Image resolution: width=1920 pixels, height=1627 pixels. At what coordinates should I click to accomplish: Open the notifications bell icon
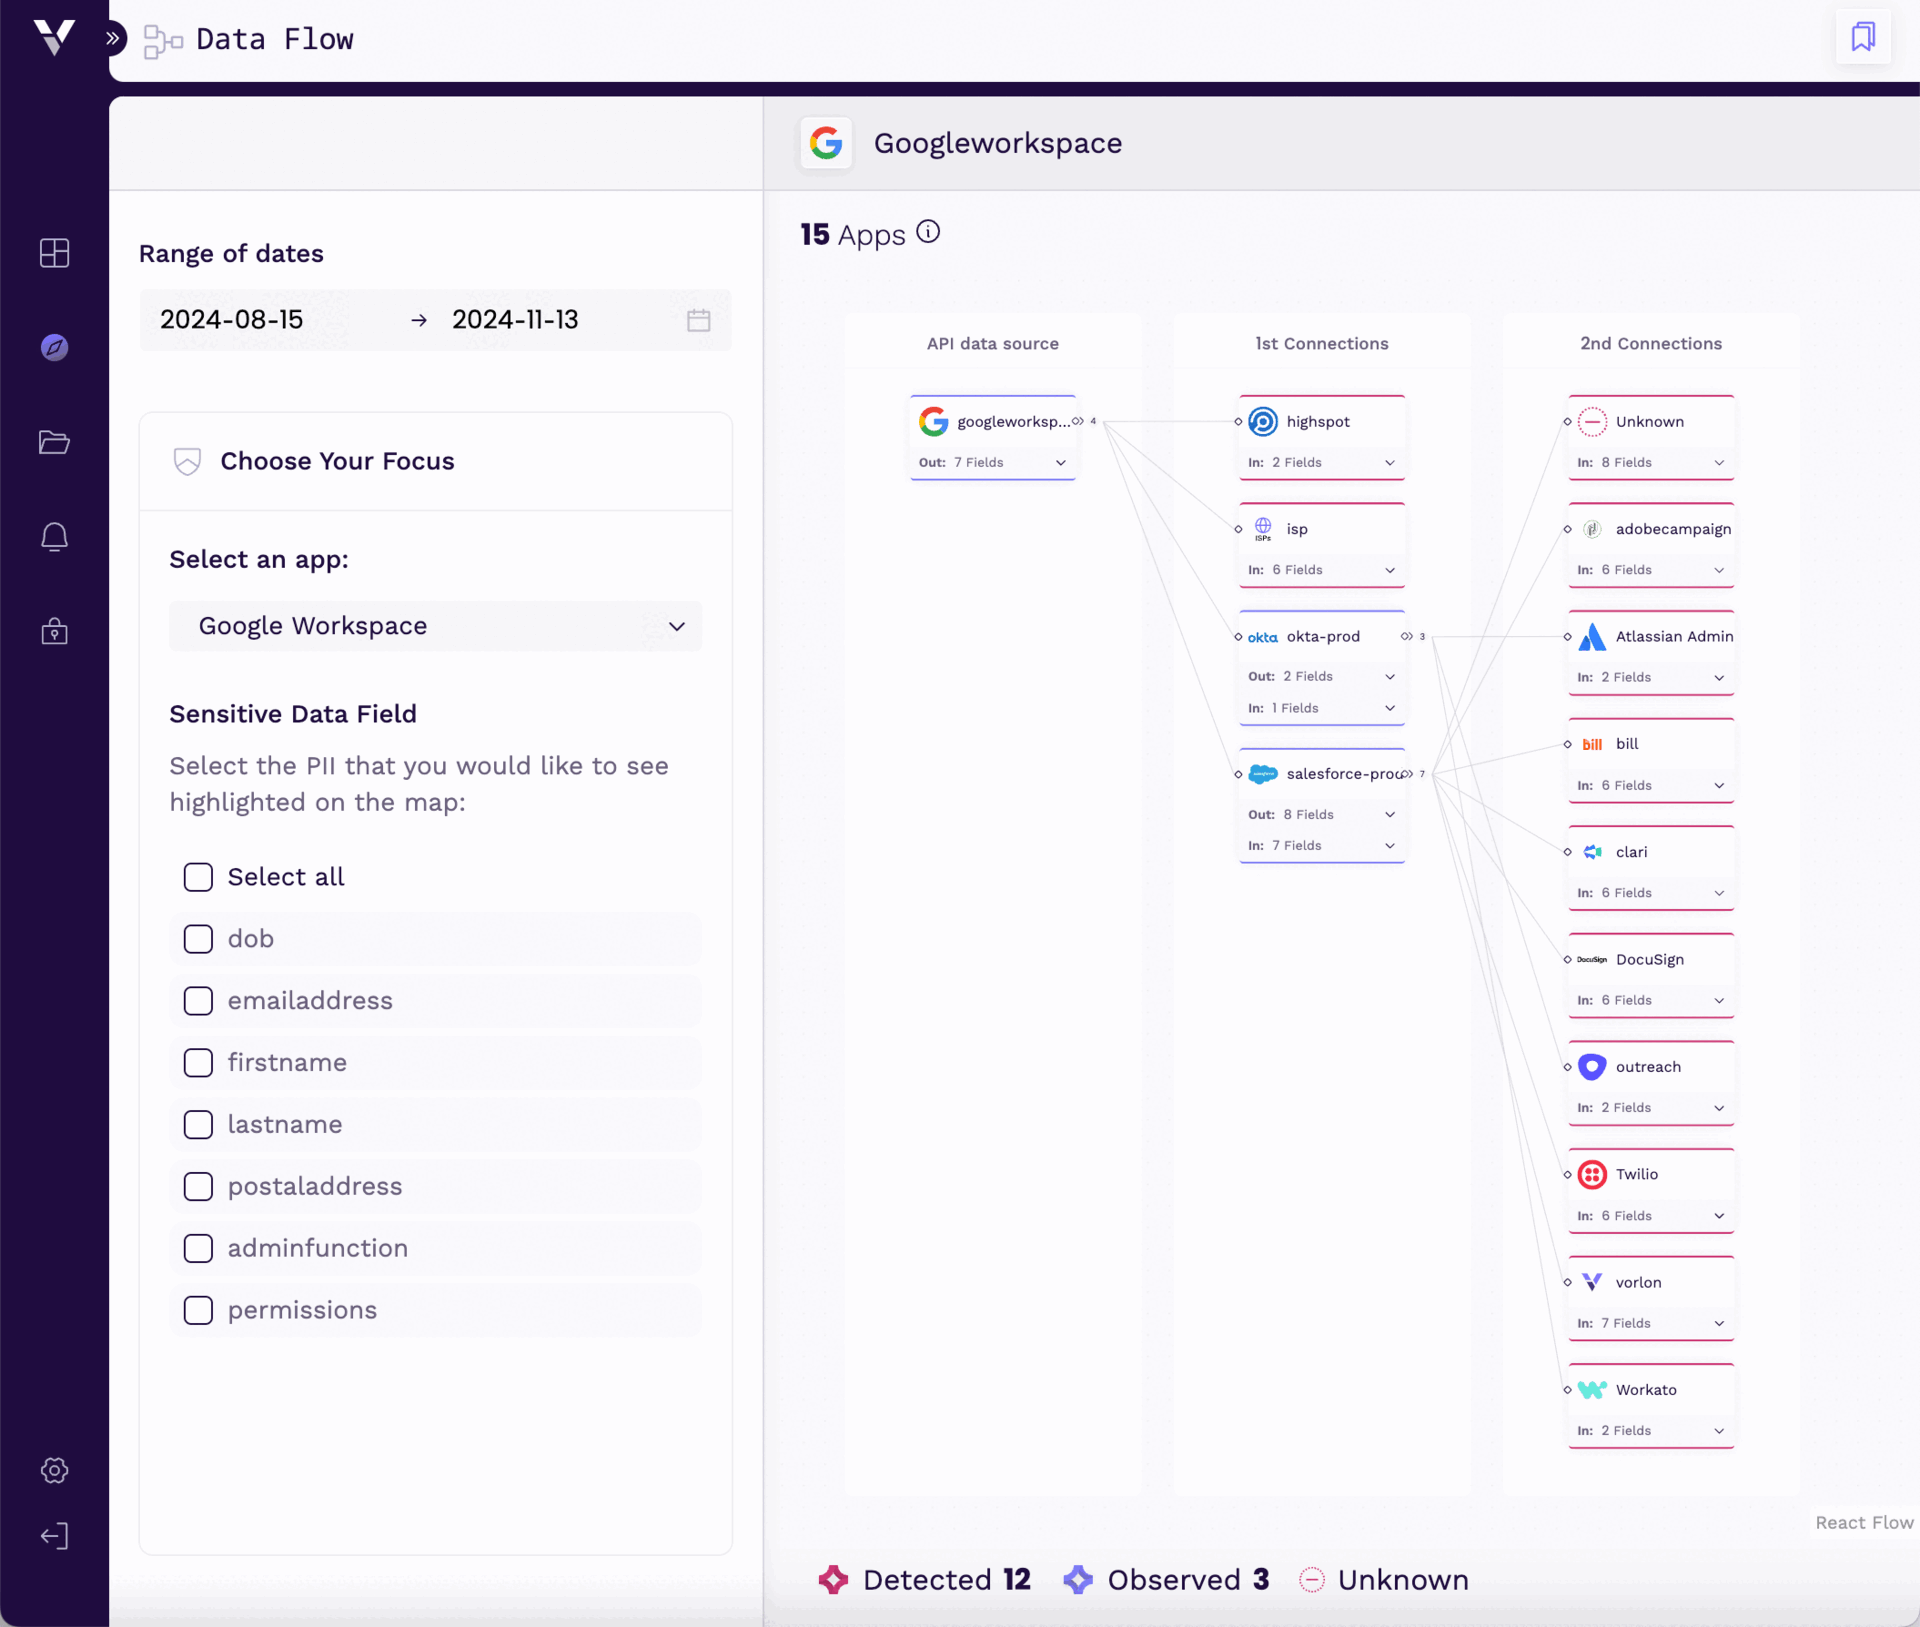tap(54, 537)
